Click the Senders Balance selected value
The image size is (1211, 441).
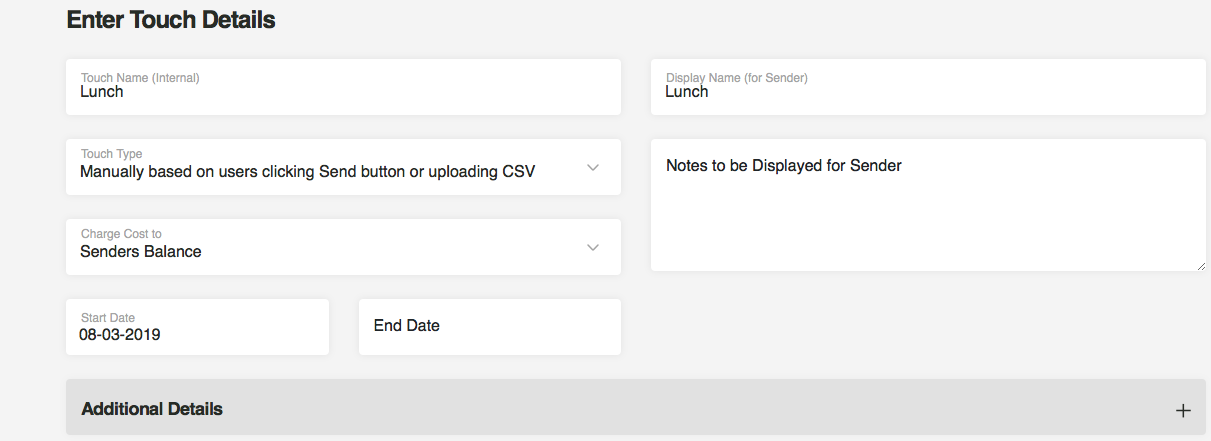tap(141, 252)
